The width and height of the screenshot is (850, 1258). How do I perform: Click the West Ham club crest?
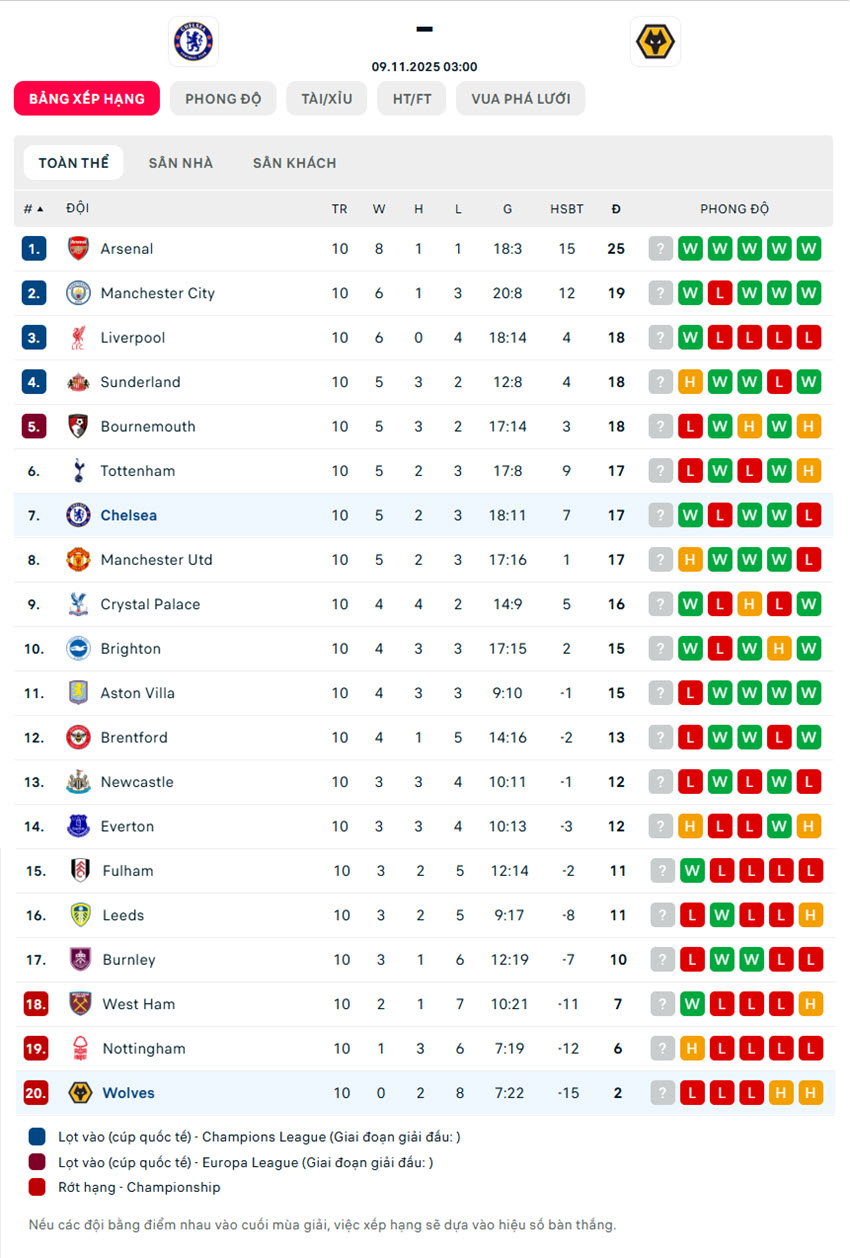click(x=80, y=1004)
